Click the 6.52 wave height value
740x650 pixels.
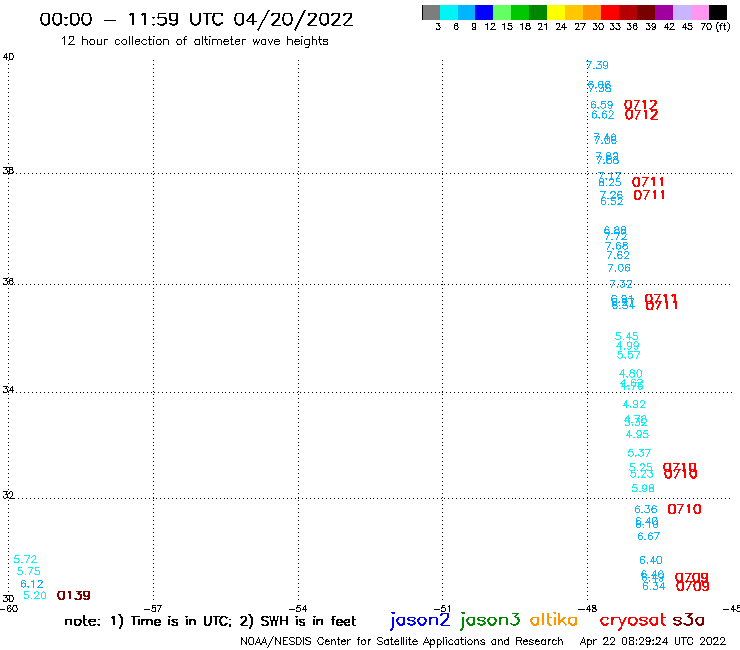click(x=612, y=202)
